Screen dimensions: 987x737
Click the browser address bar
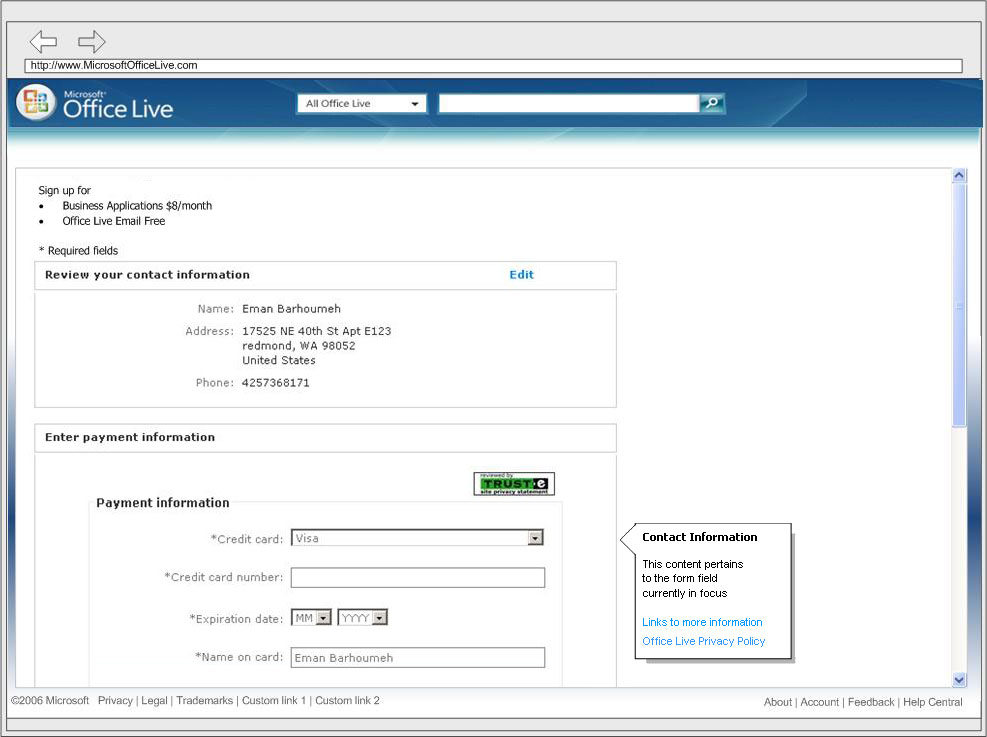pos(494,65)
